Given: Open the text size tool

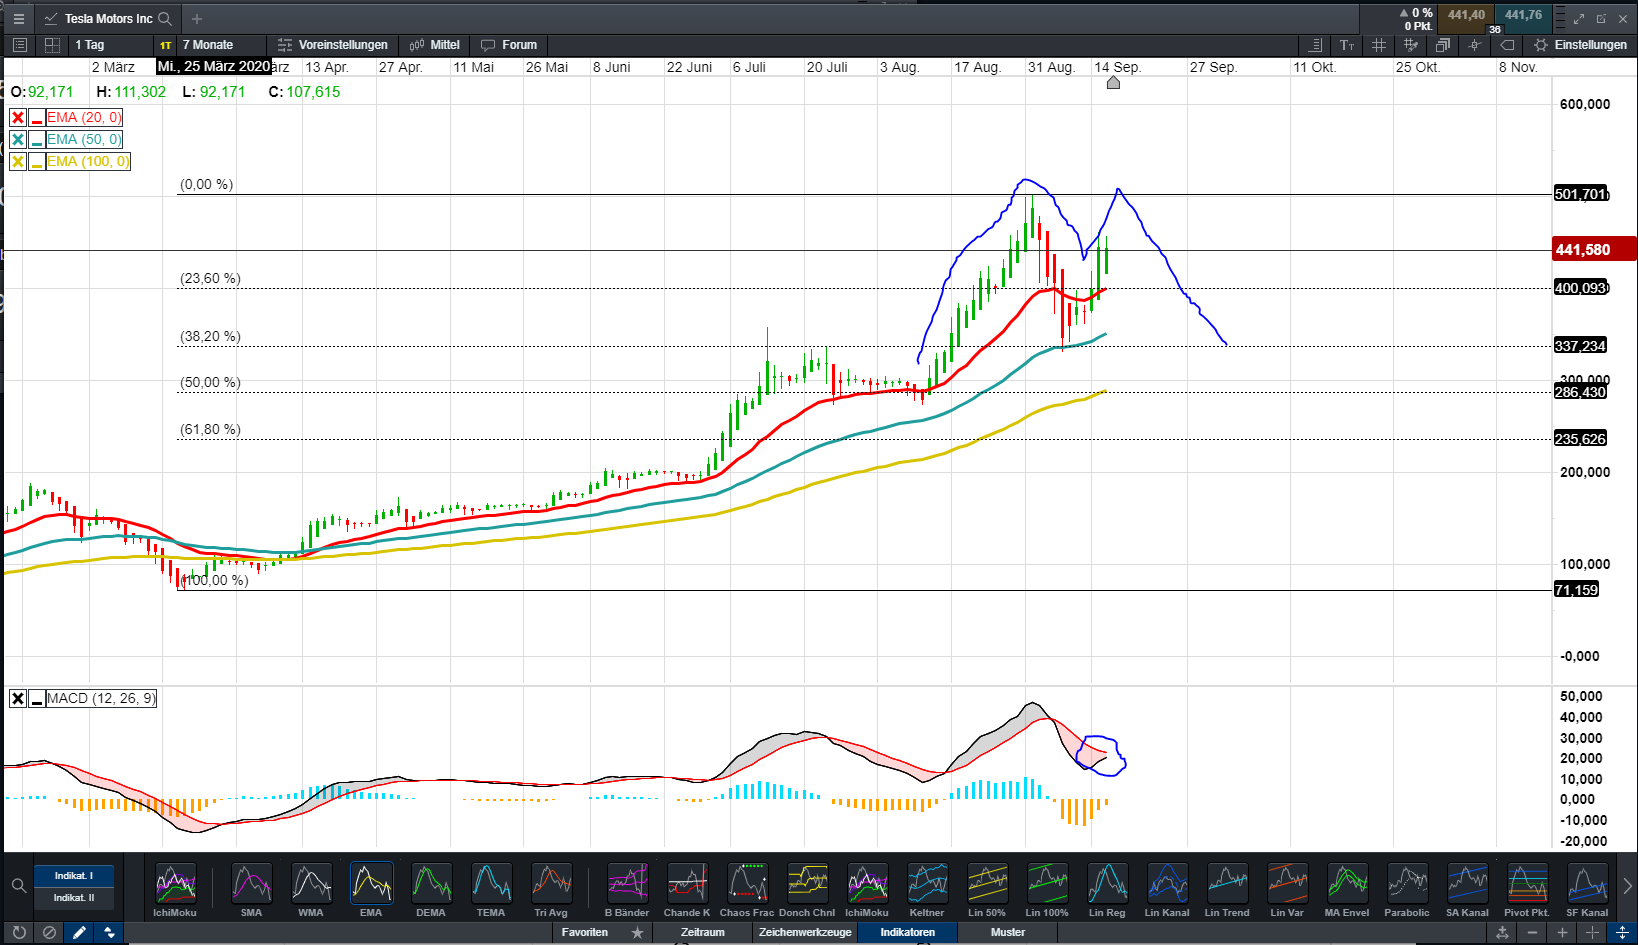Looking at the screenshot, I should (1347, 45).
